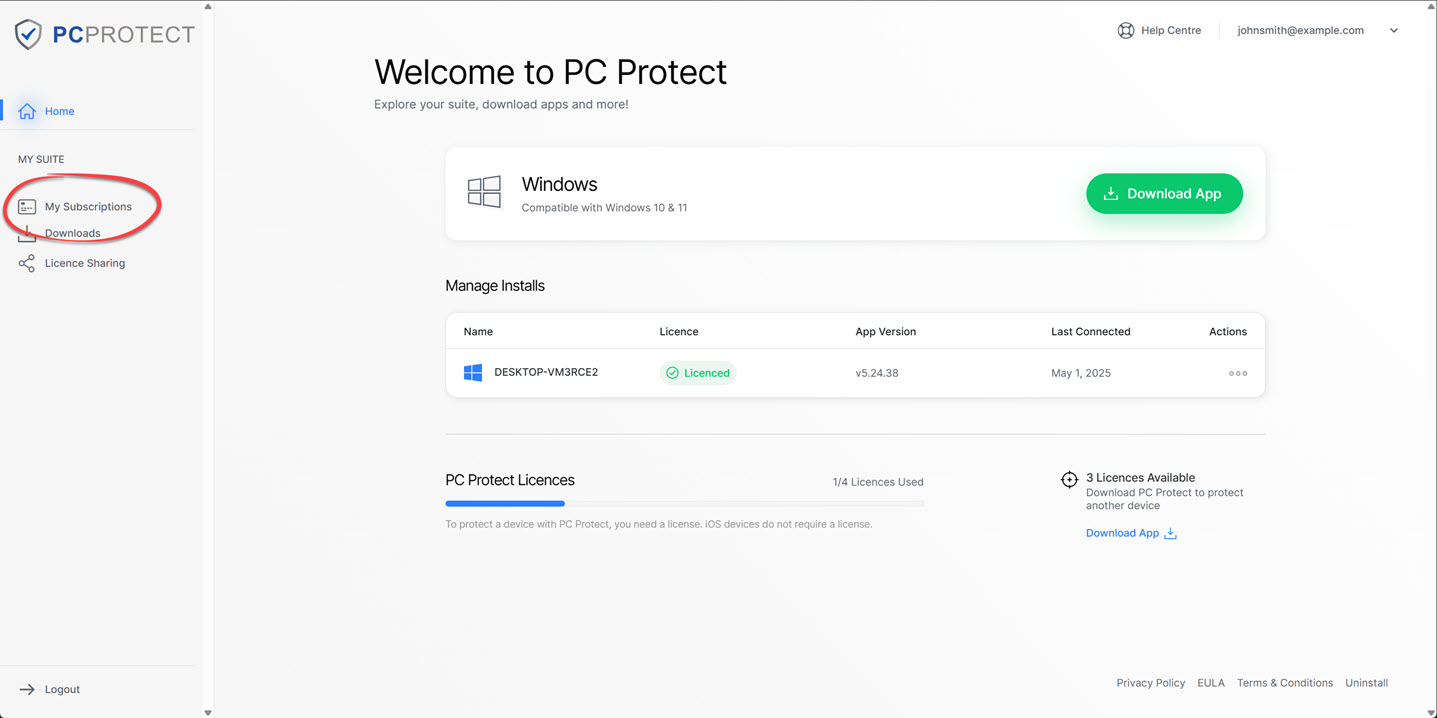The width and height of the screenshot is (1437, 718).
Task: Open My Subscriptions in the sidebar
Action: click(x=88, y=207)
